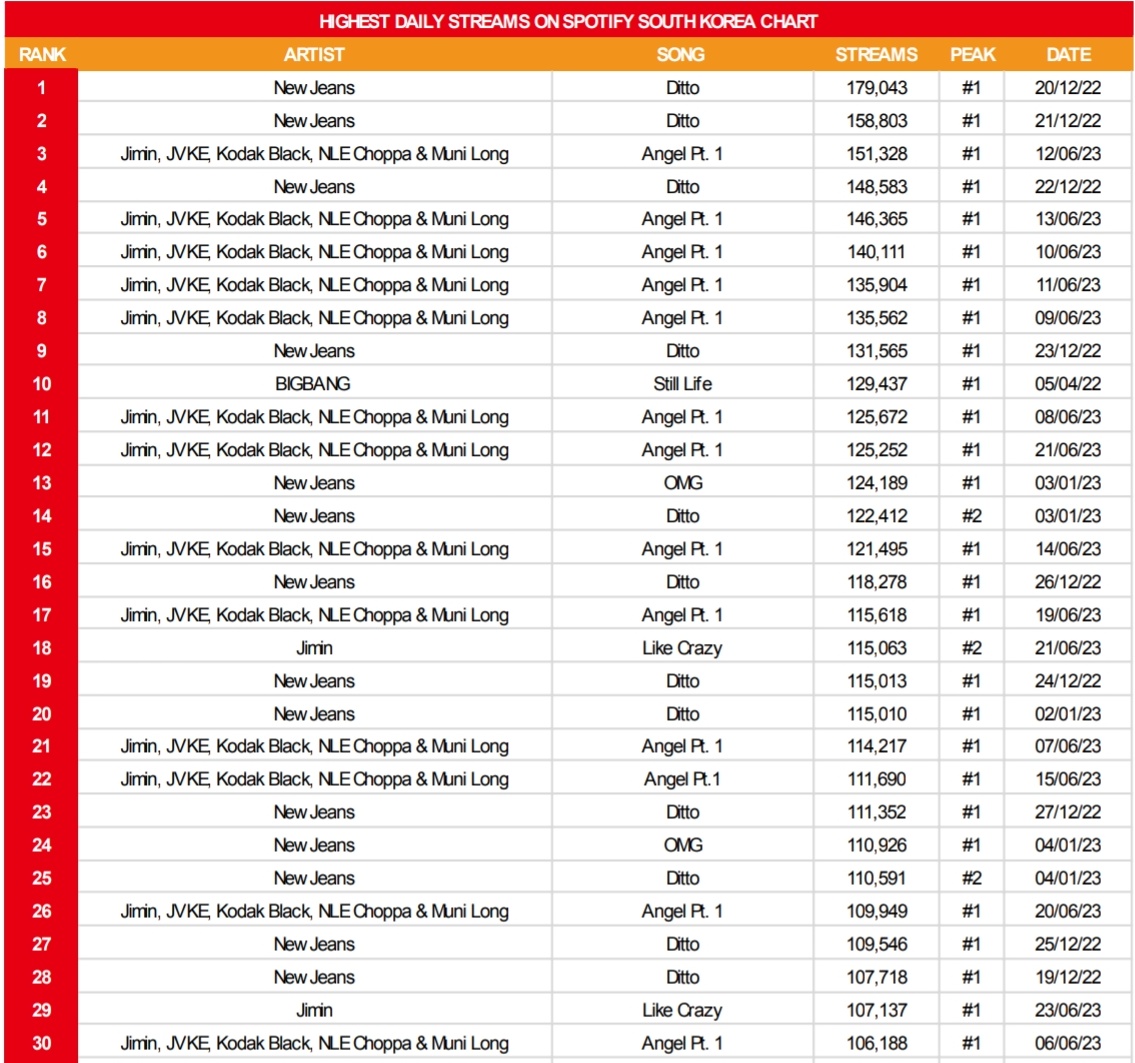The height and width of the screenshot is (1063, 1135).
Task: Select the stream value 129,437
Action: click(877, 384)
